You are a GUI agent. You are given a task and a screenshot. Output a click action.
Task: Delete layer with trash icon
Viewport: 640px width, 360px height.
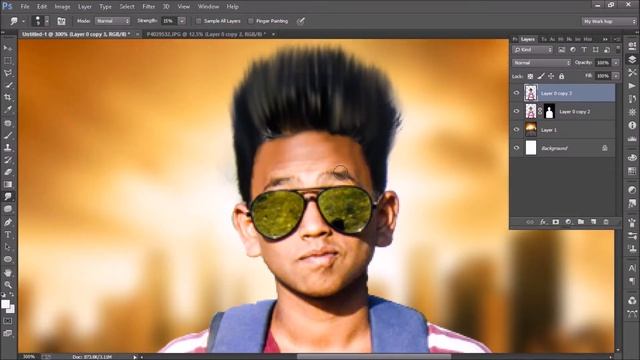tap(606, 222)
